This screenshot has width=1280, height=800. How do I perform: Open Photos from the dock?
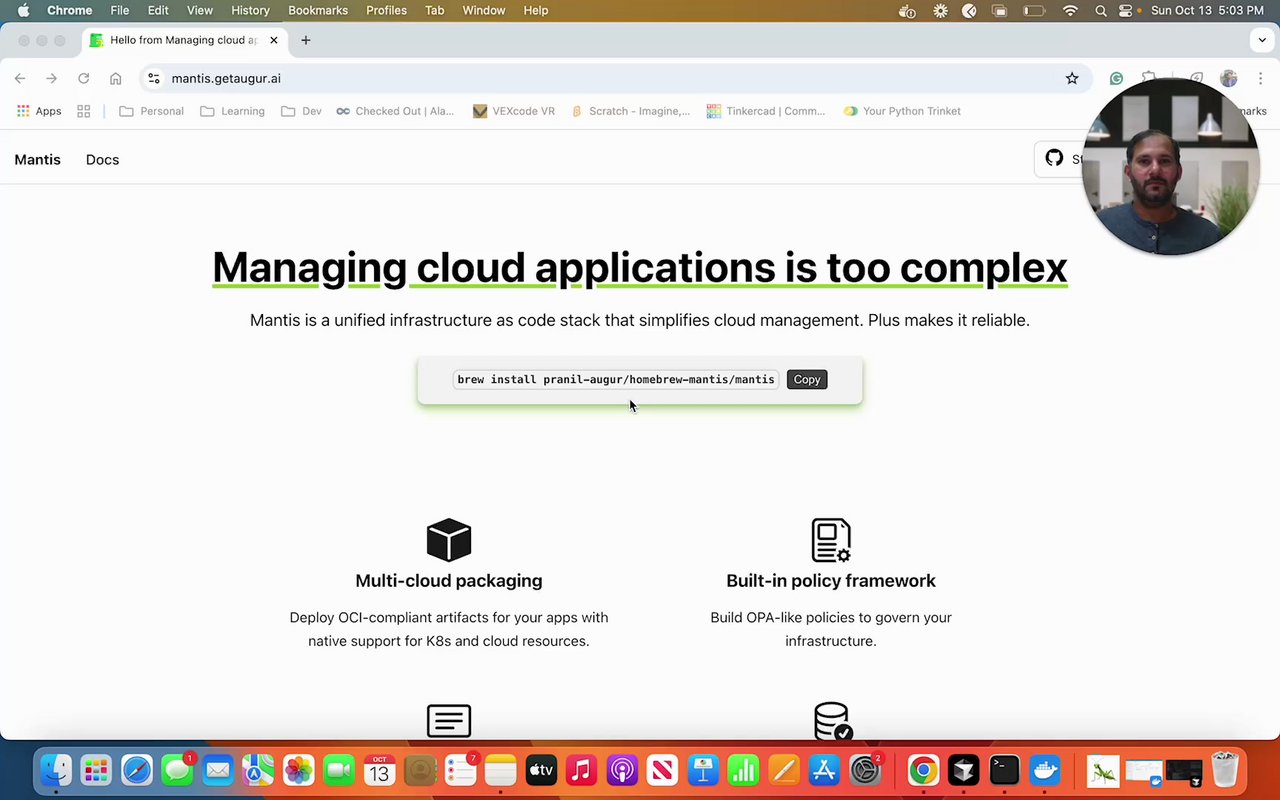coord(298,770)
